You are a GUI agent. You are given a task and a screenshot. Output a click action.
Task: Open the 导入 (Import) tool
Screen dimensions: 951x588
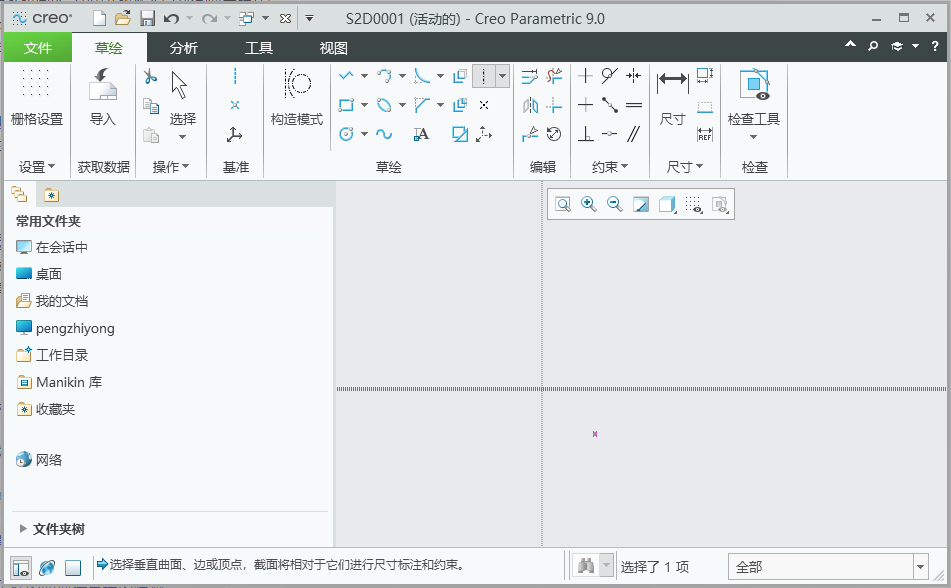pyautogui.click(x=103, y=95)
